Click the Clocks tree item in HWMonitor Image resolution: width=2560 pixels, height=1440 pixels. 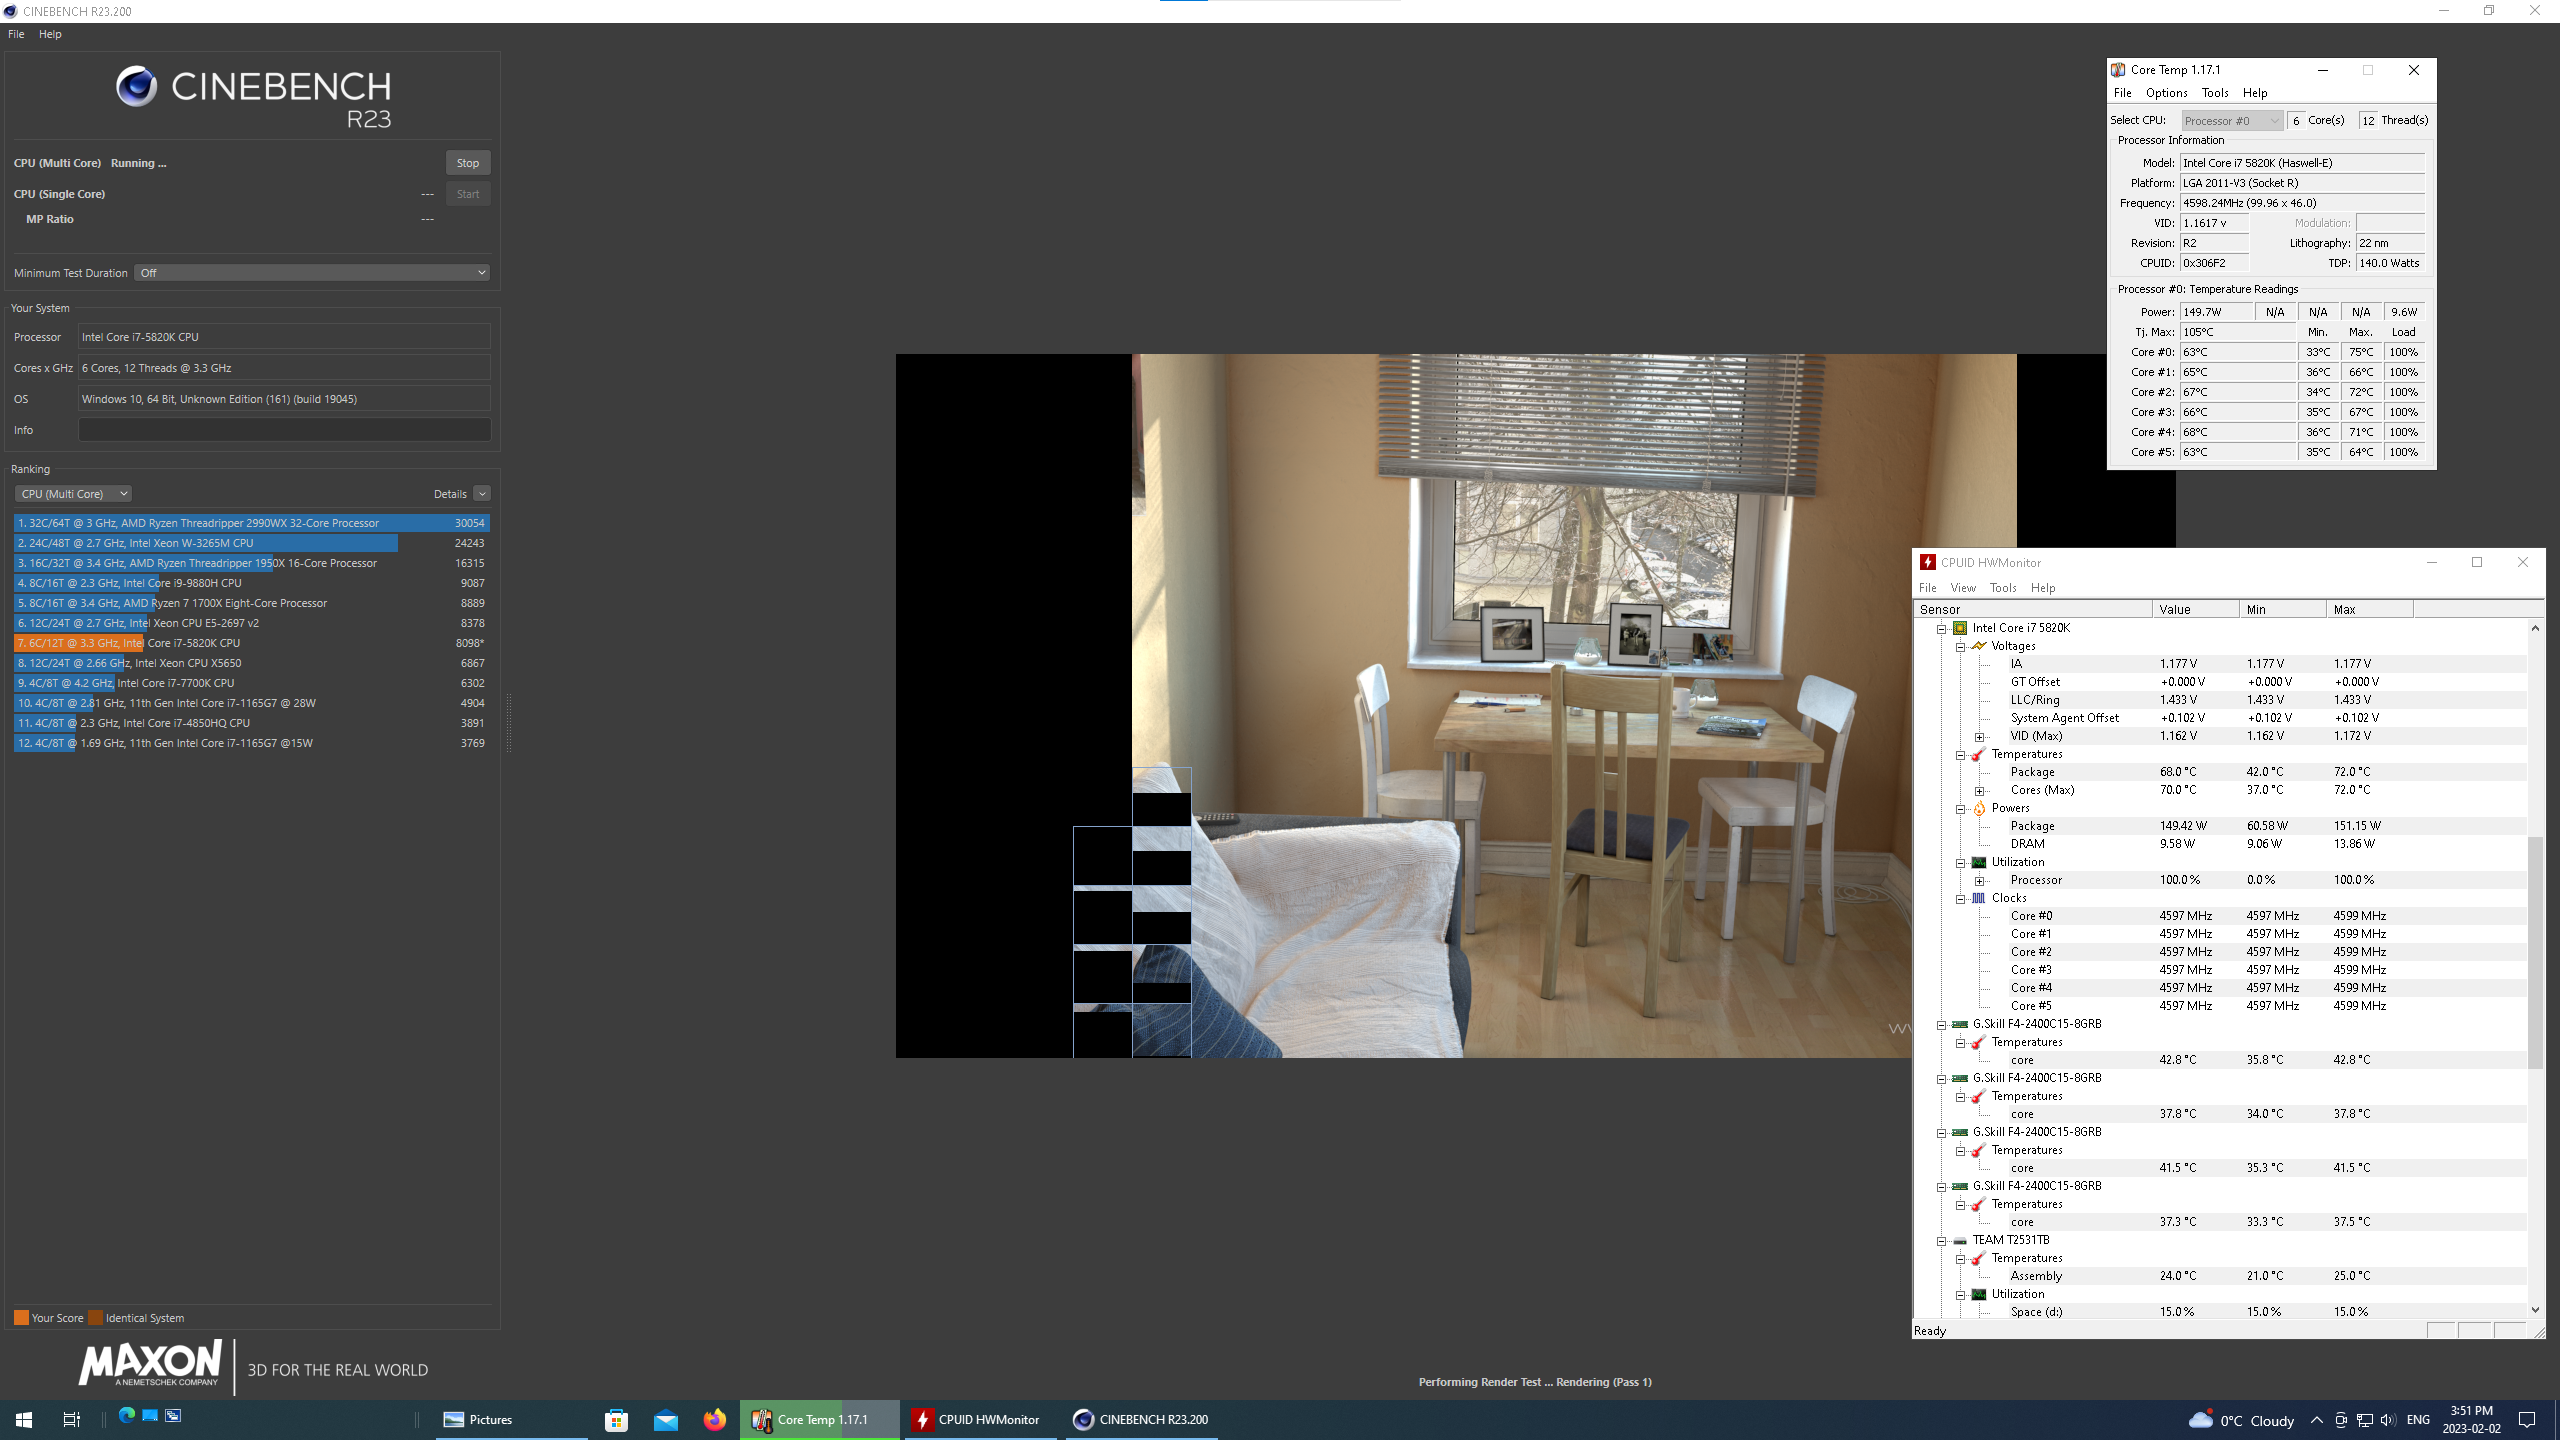tap(2010, 897)
